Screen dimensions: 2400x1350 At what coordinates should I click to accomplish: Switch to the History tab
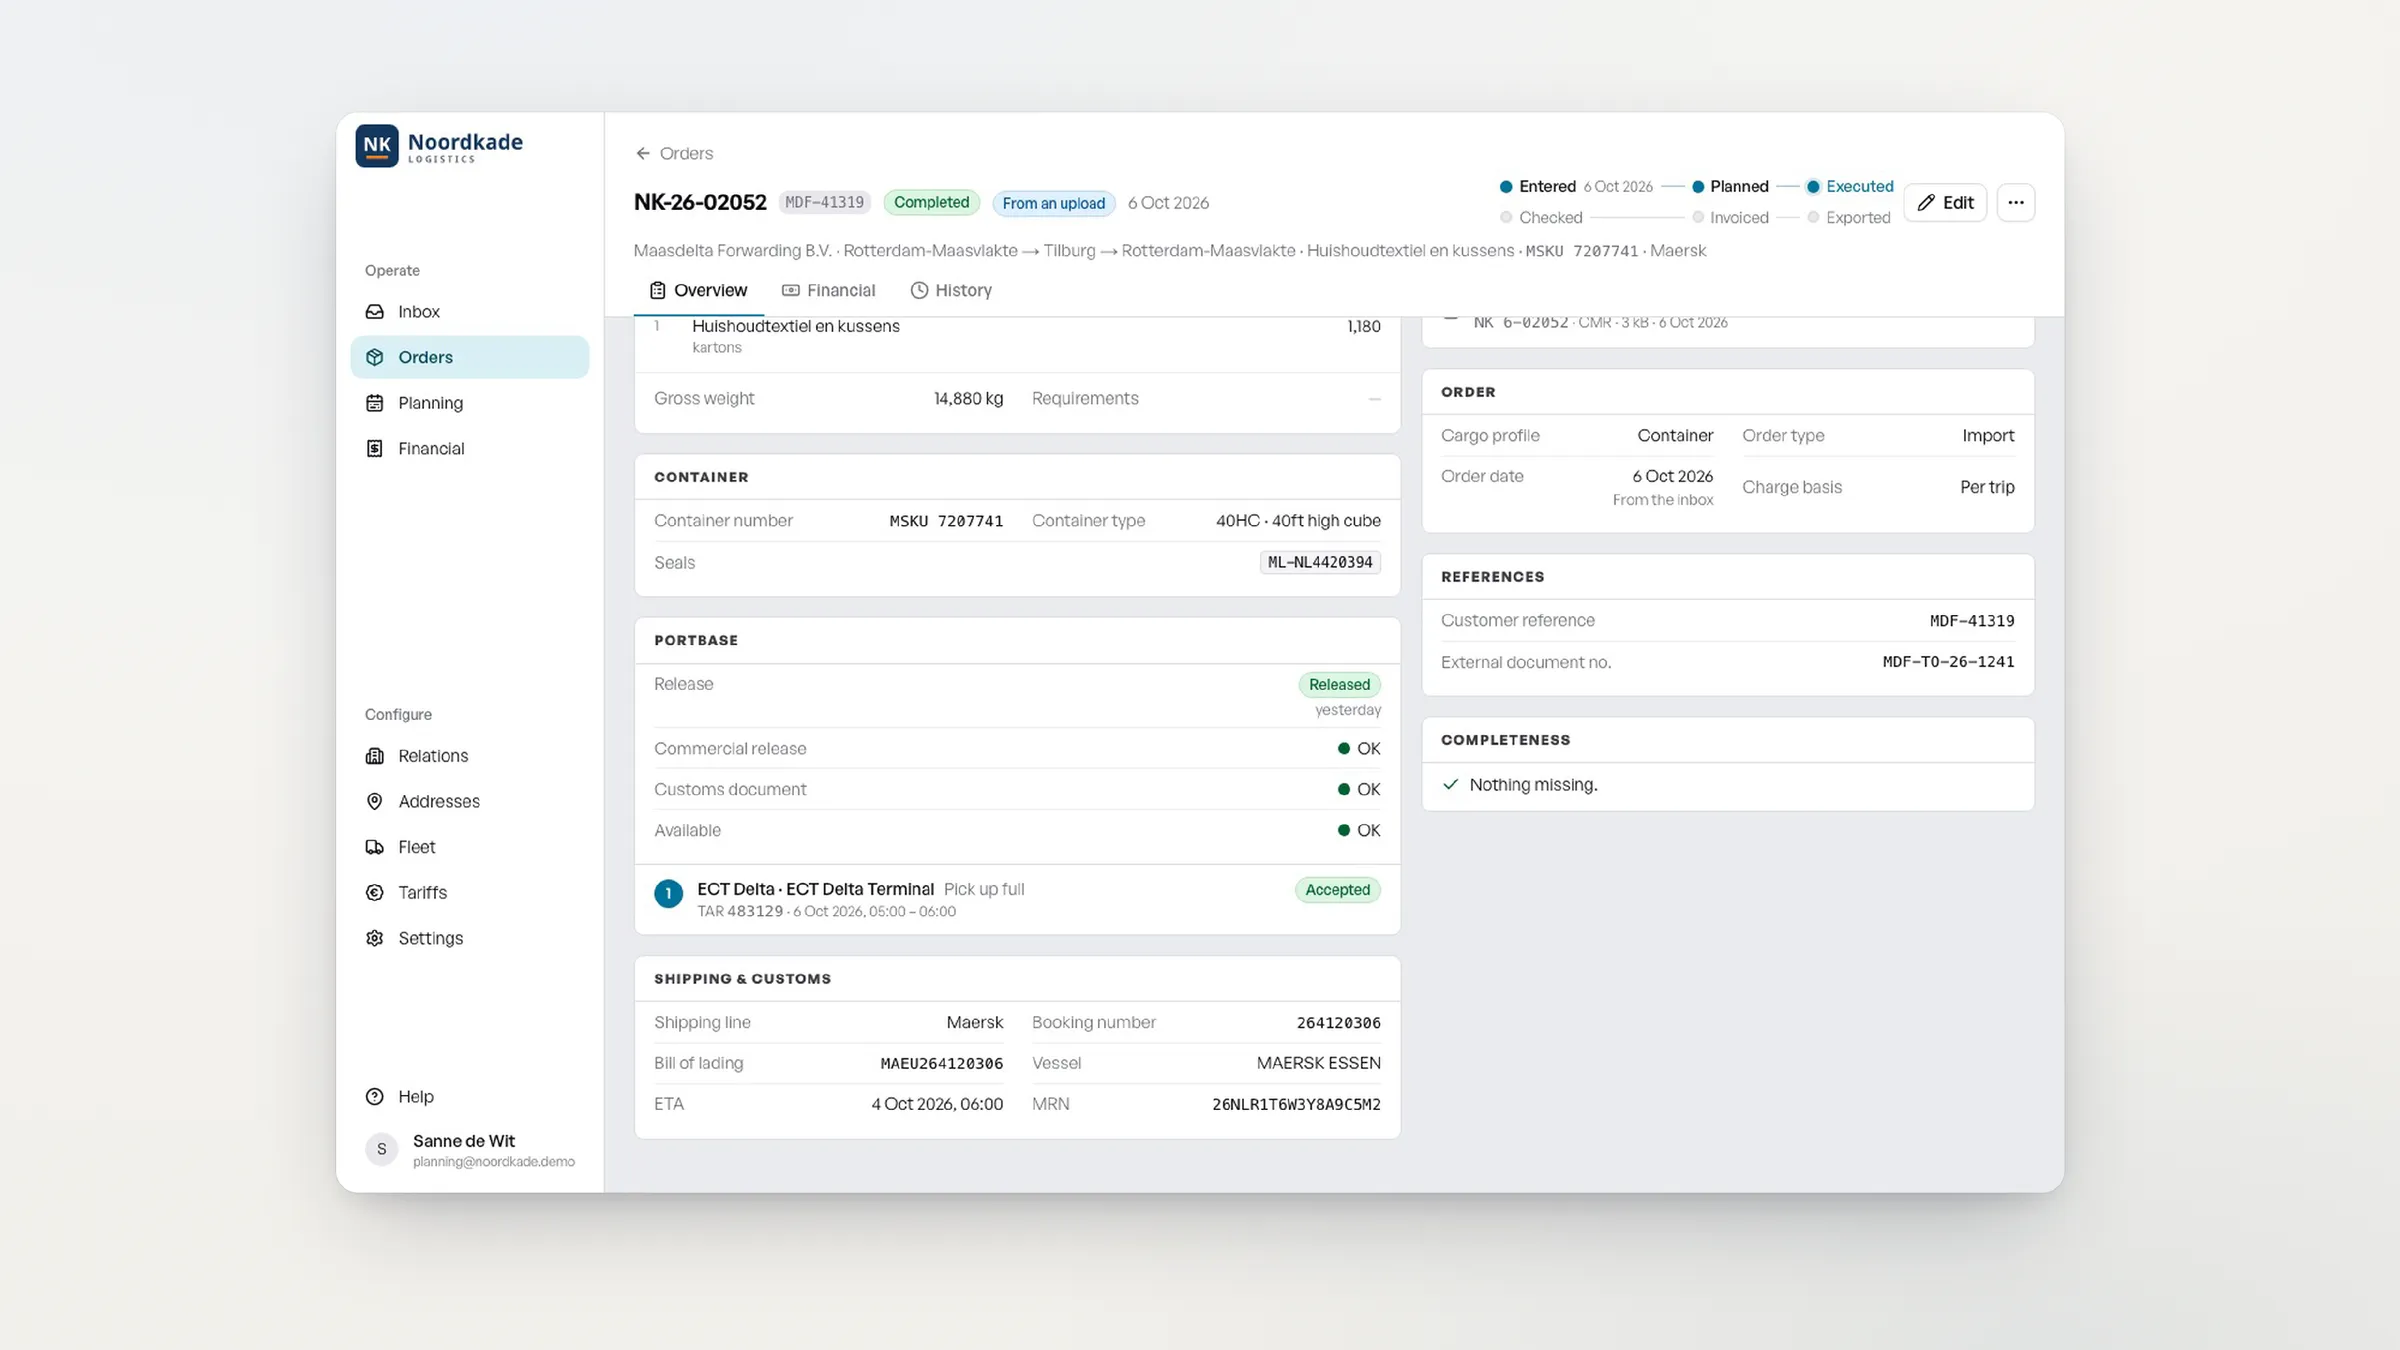click(951, 290)
